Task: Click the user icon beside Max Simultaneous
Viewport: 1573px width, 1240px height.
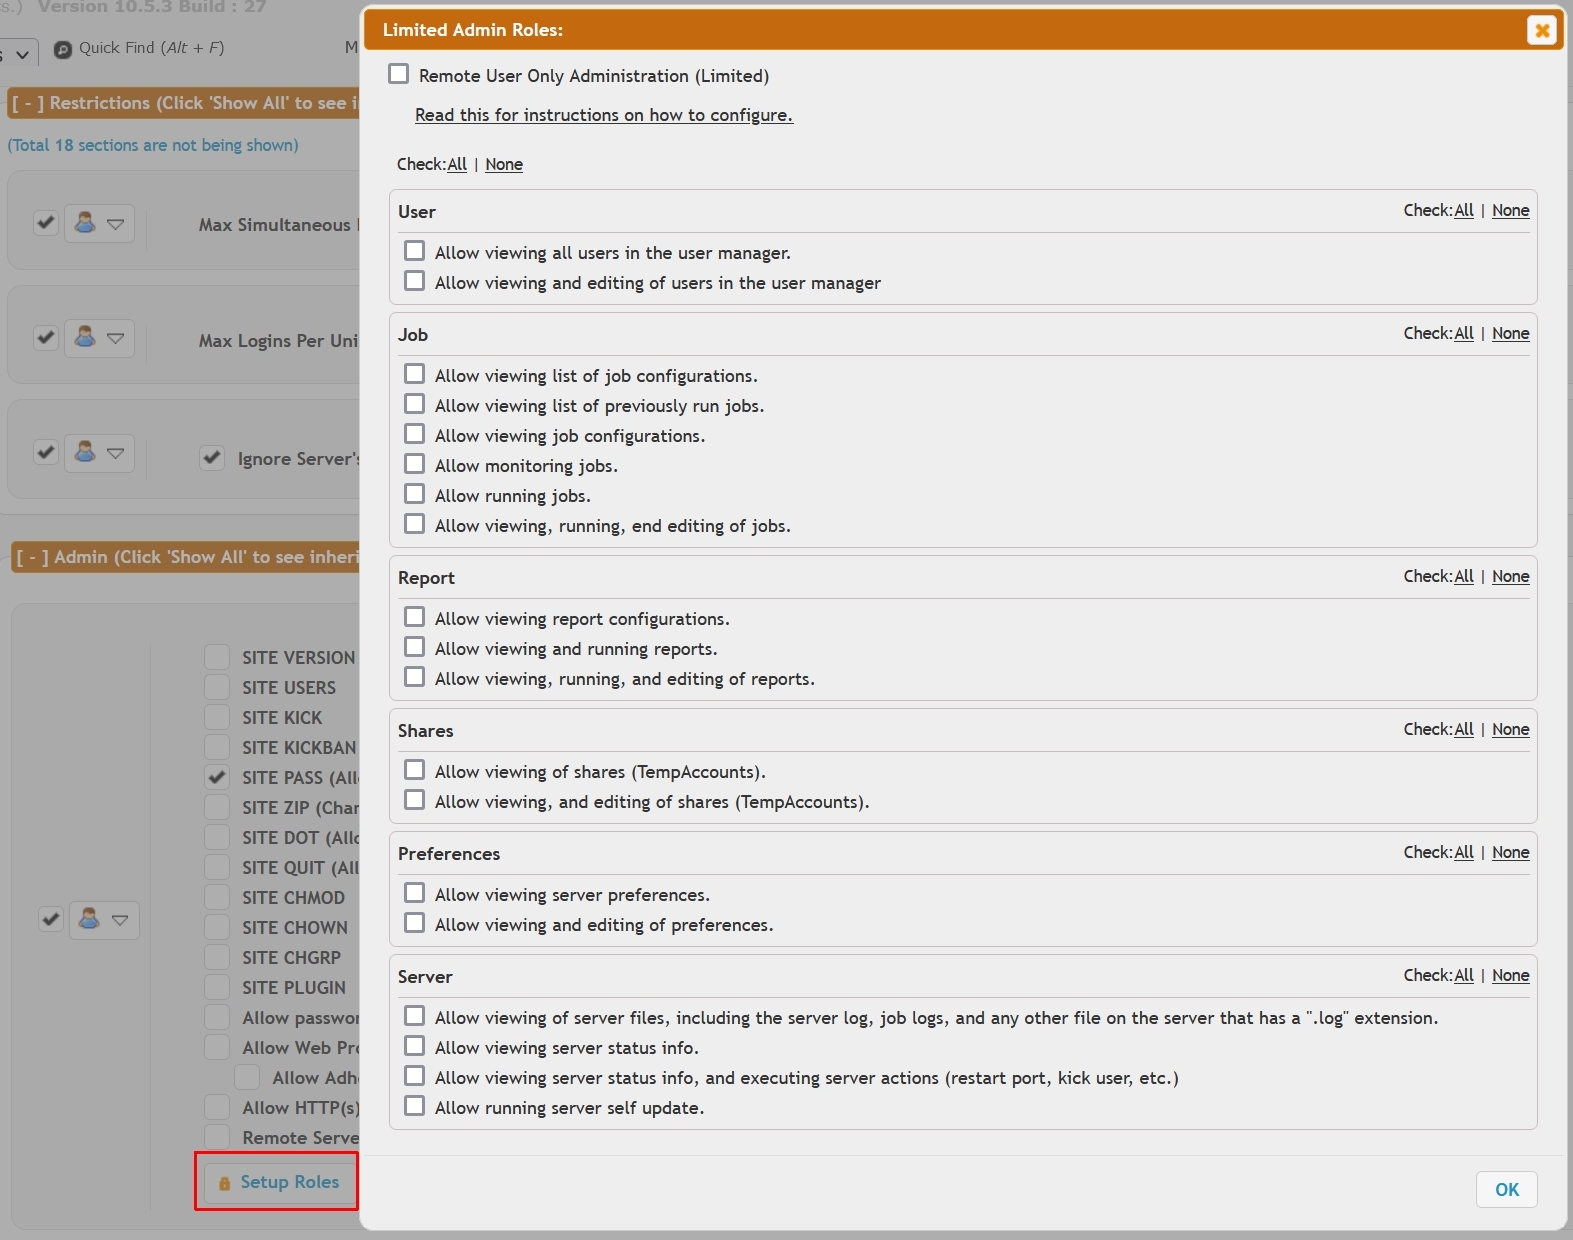Action: click(86, 223)
